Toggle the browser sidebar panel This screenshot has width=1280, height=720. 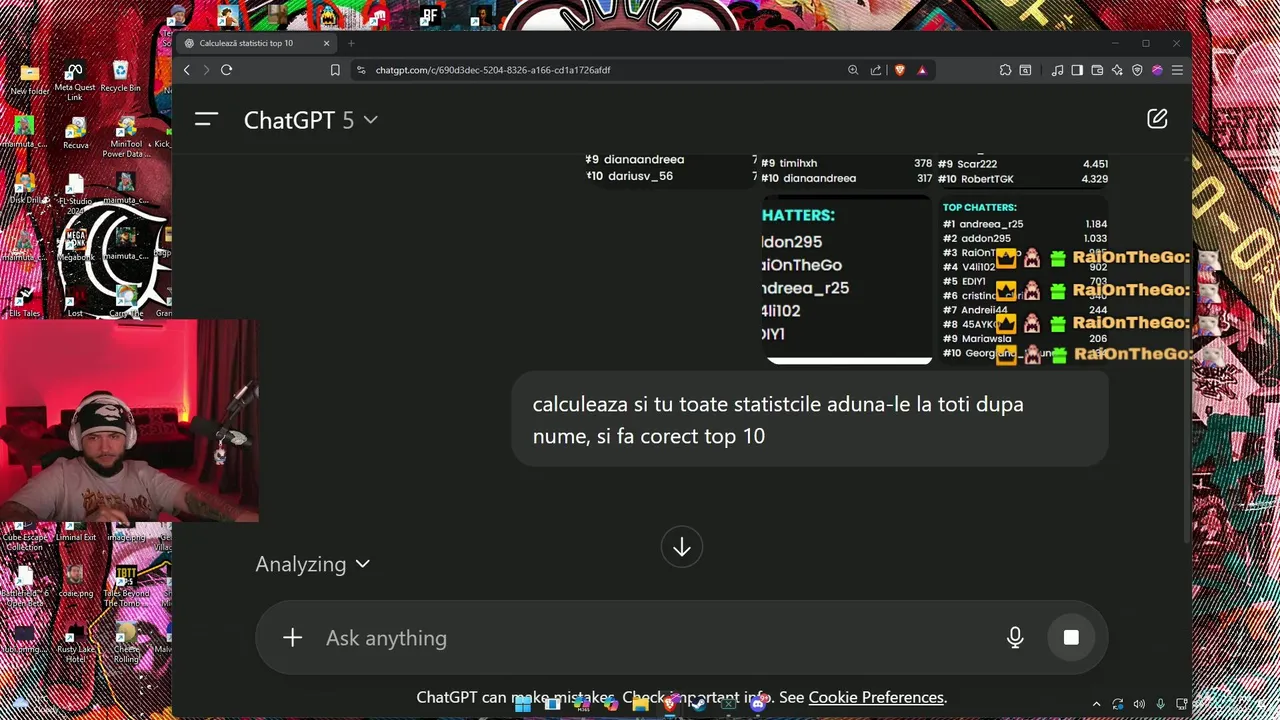point(1077,70)
